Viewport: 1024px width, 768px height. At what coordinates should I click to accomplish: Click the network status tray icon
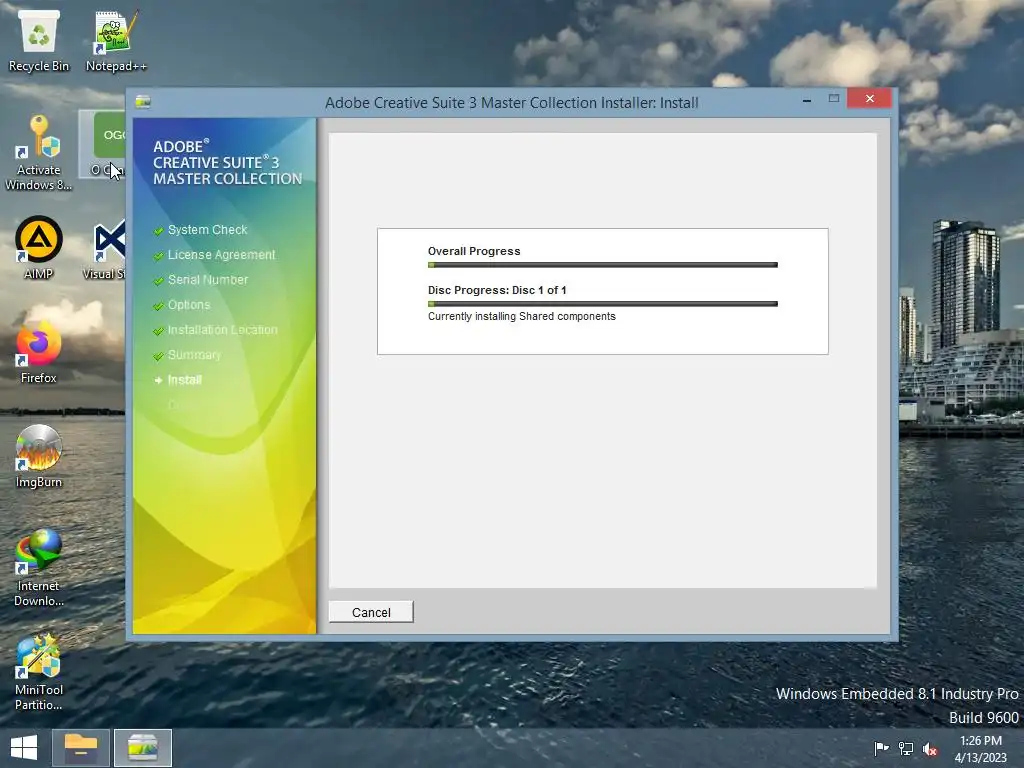tap(906, 748)
